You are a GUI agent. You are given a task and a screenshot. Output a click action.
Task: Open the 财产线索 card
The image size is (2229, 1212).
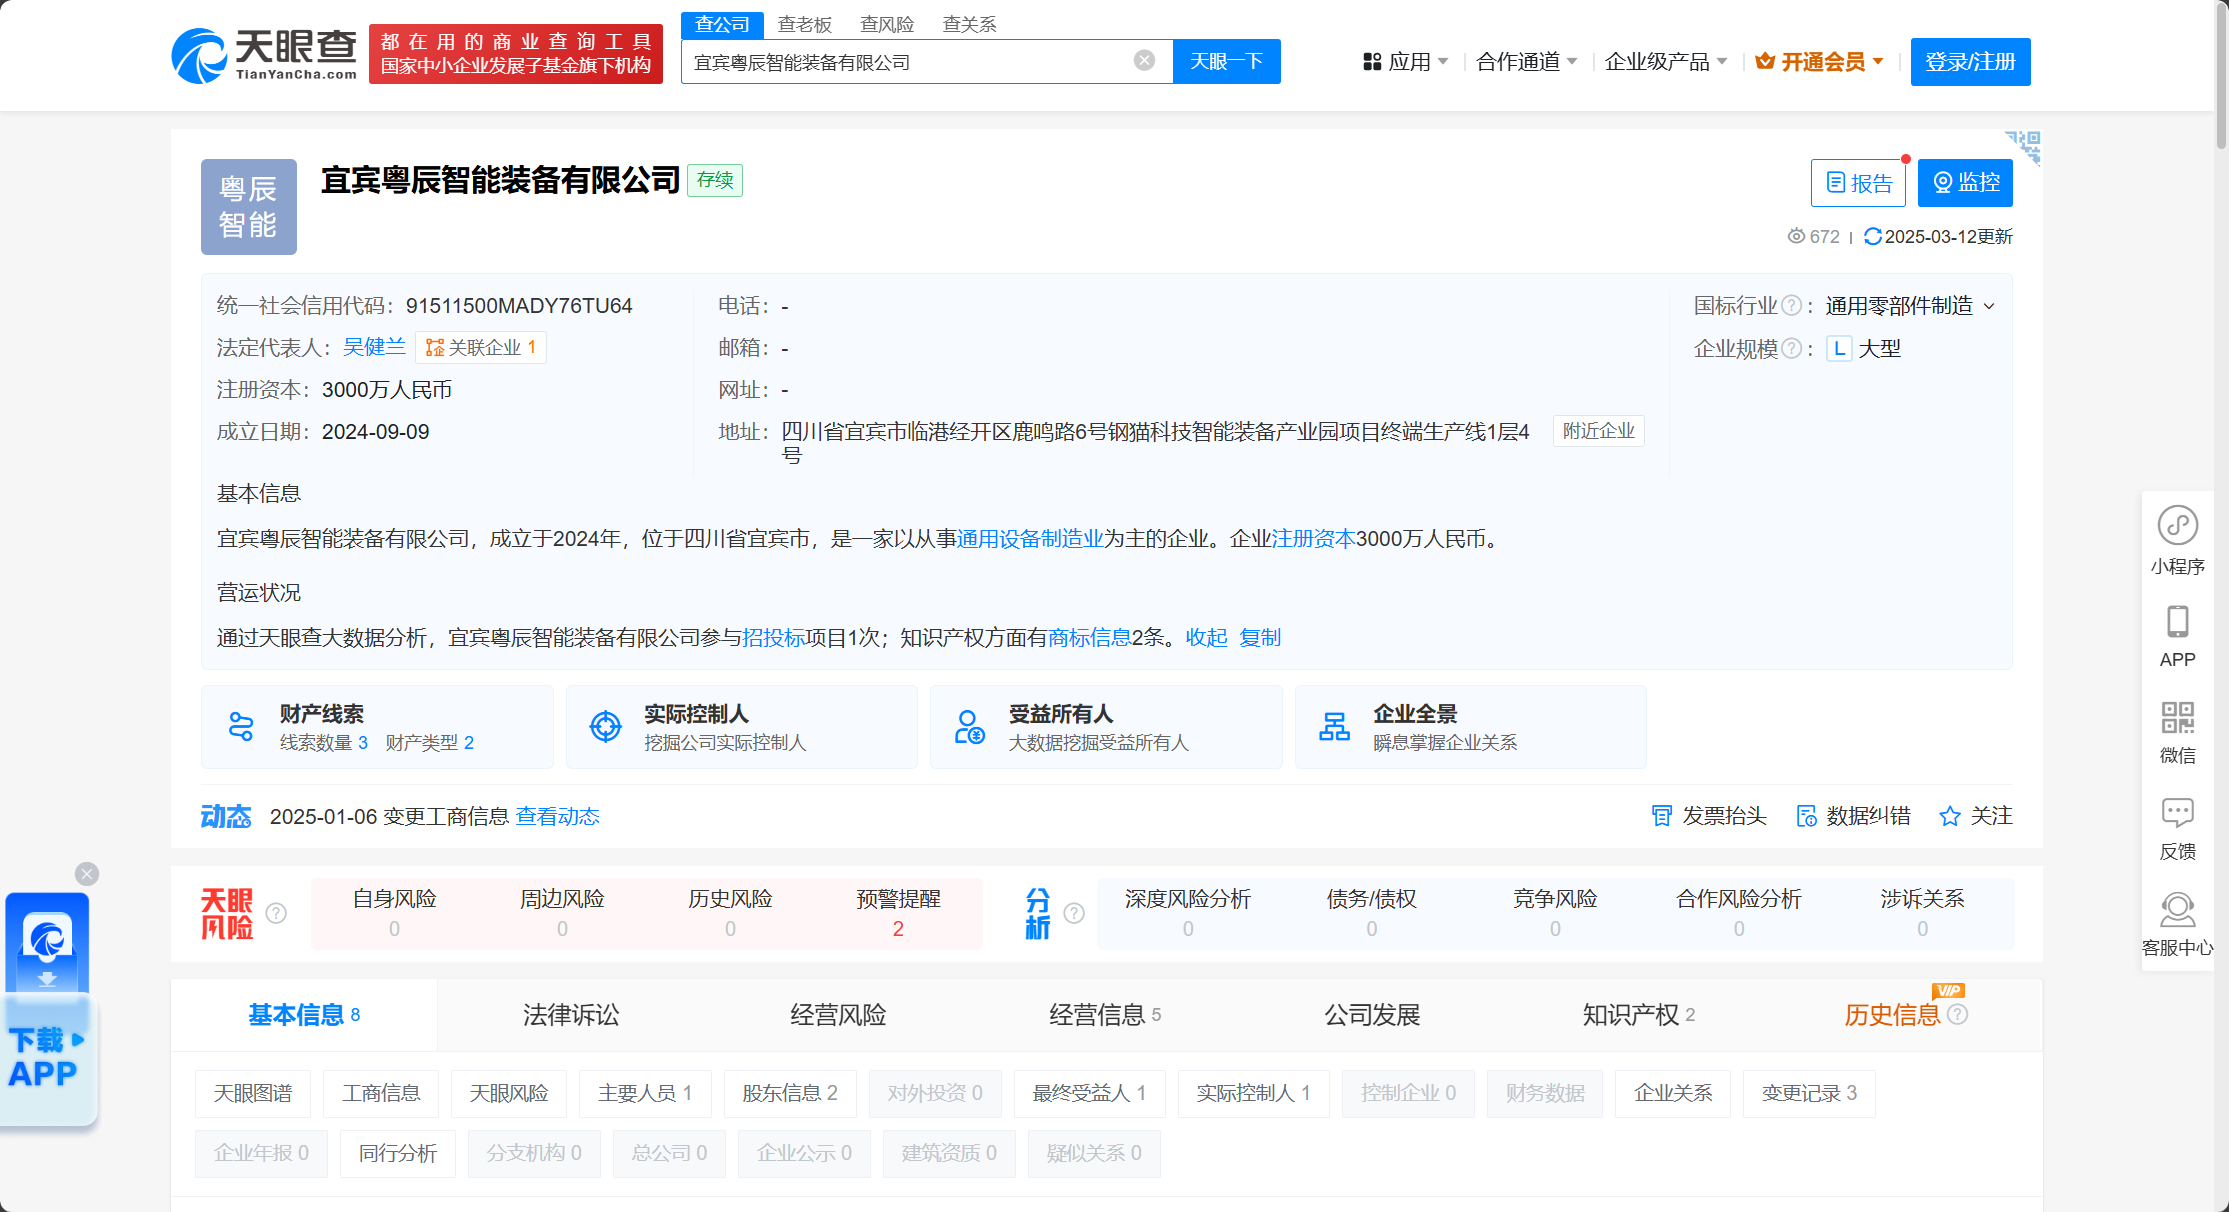pyautogui.click(x=377, y=727)
